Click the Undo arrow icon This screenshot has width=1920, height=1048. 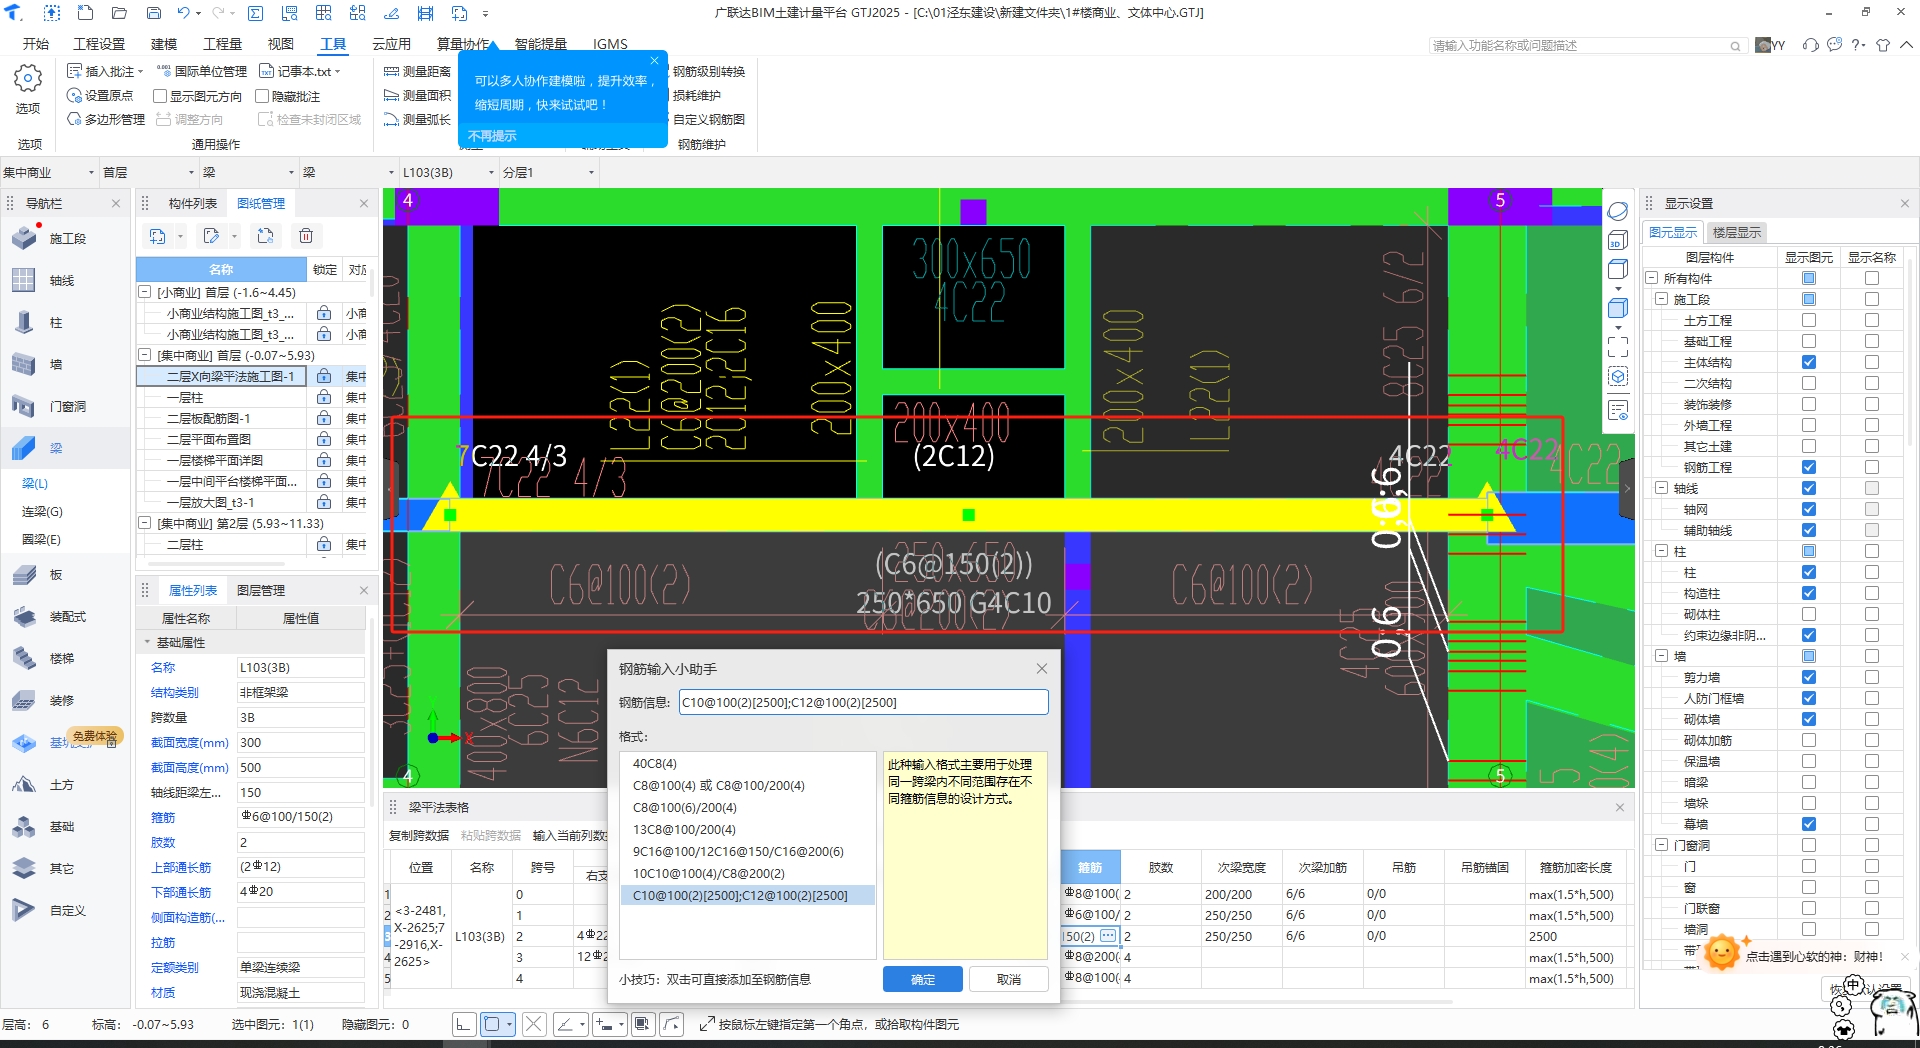pos(183,13)
